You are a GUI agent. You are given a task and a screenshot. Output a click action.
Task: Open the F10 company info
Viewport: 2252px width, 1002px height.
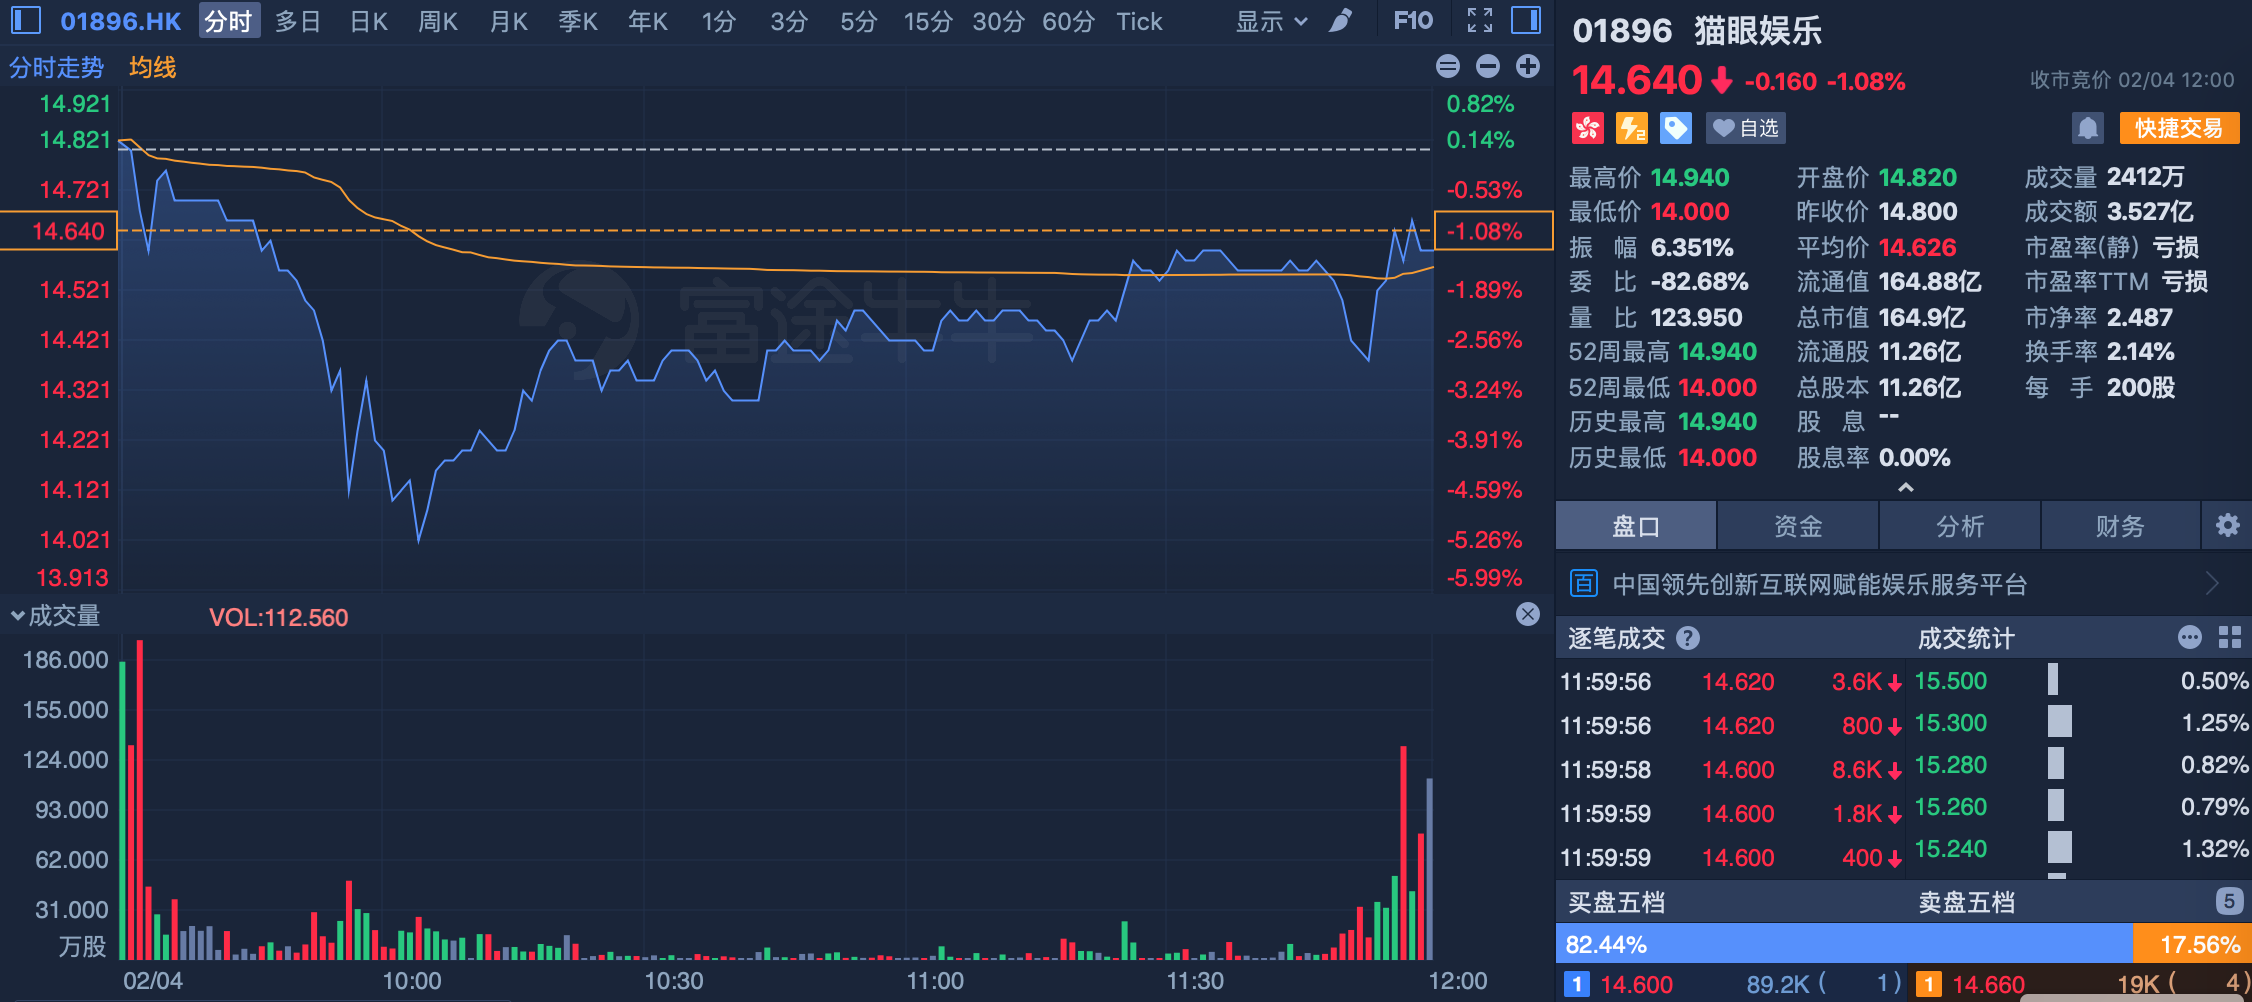tap(1412, 21)
